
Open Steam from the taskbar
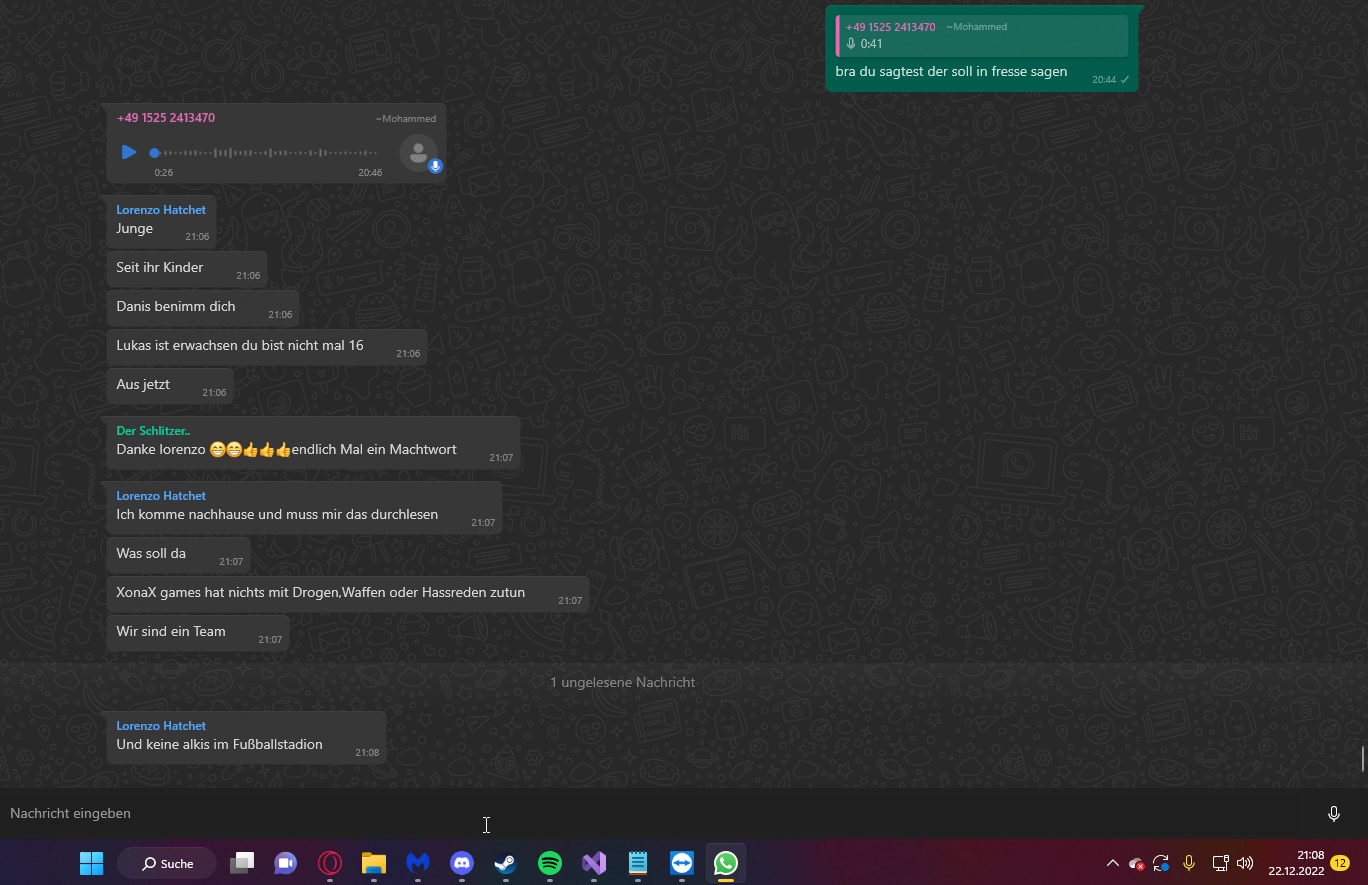(506, 863)
